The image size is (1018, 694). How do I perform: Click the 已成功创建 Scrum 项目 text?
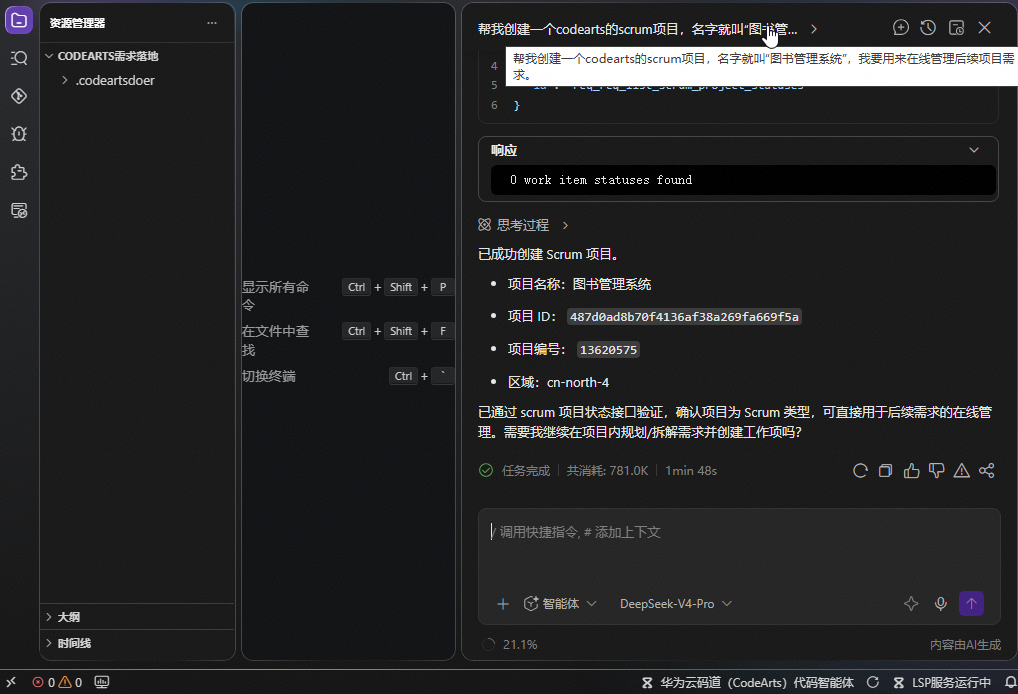coord(549,254)
